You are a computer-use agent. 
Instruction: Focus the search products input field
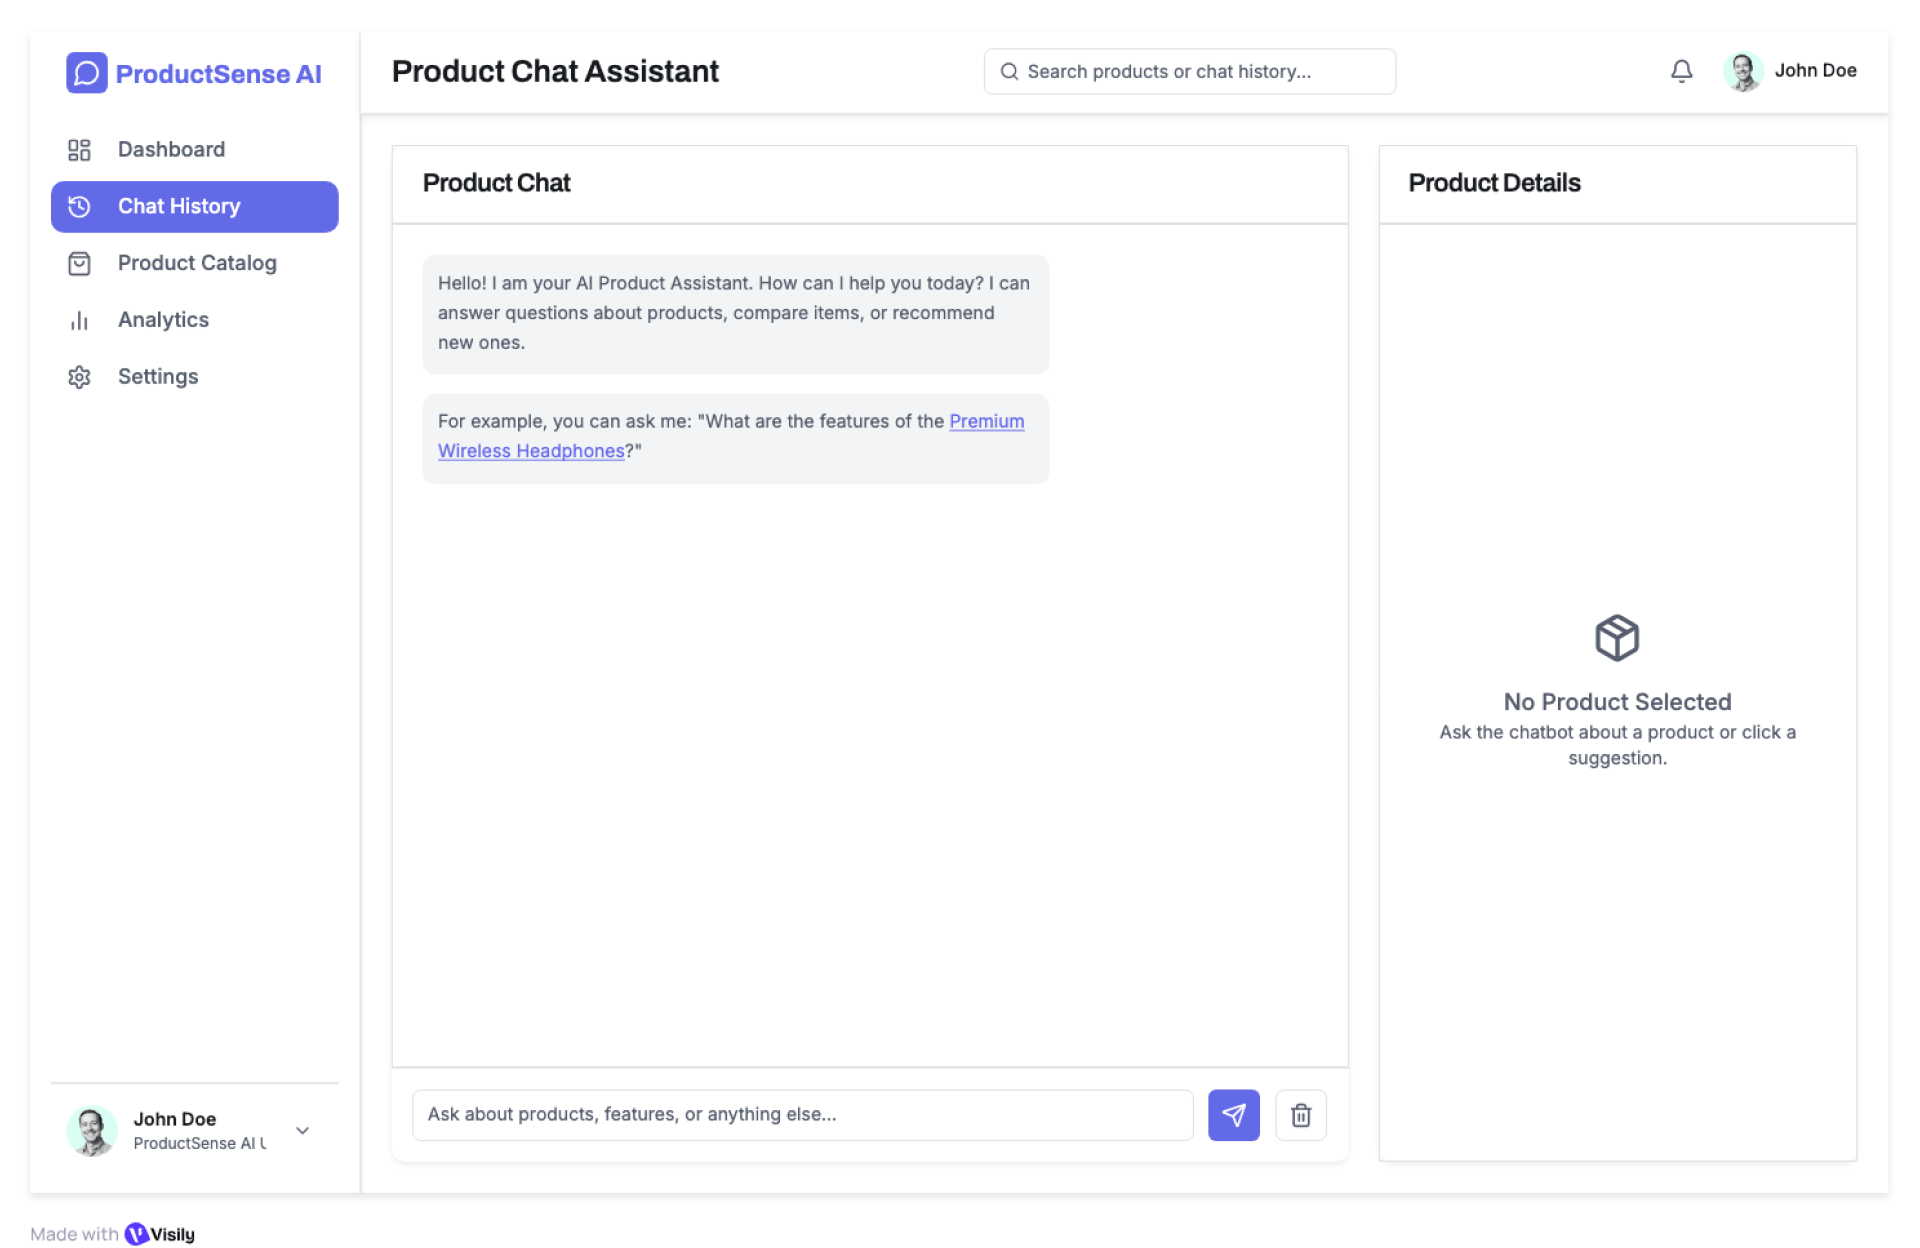[1200, 72]
